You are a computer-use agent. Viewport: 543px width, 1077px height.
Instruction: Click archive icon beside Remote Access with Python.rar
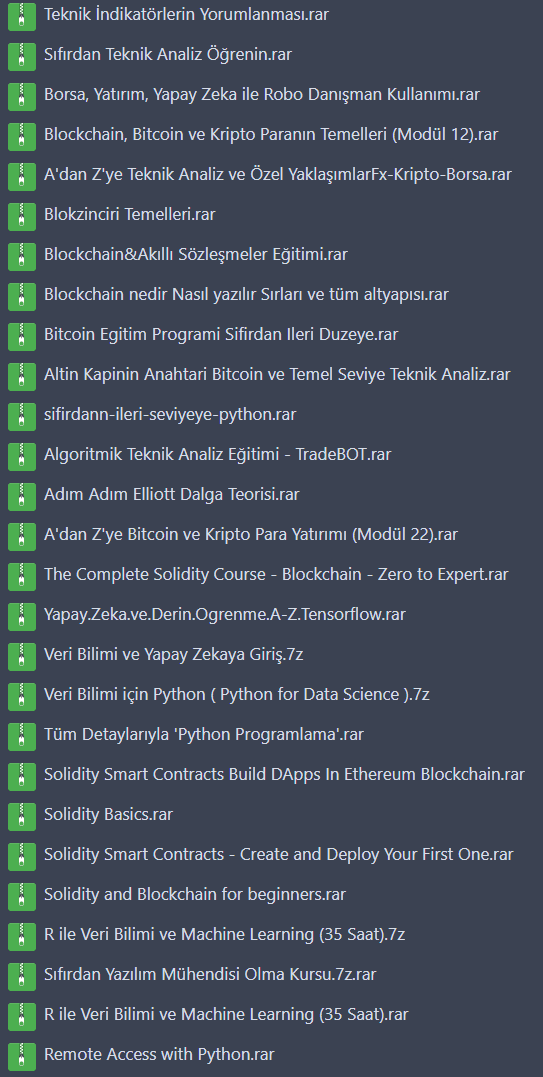pos(22,1055)
